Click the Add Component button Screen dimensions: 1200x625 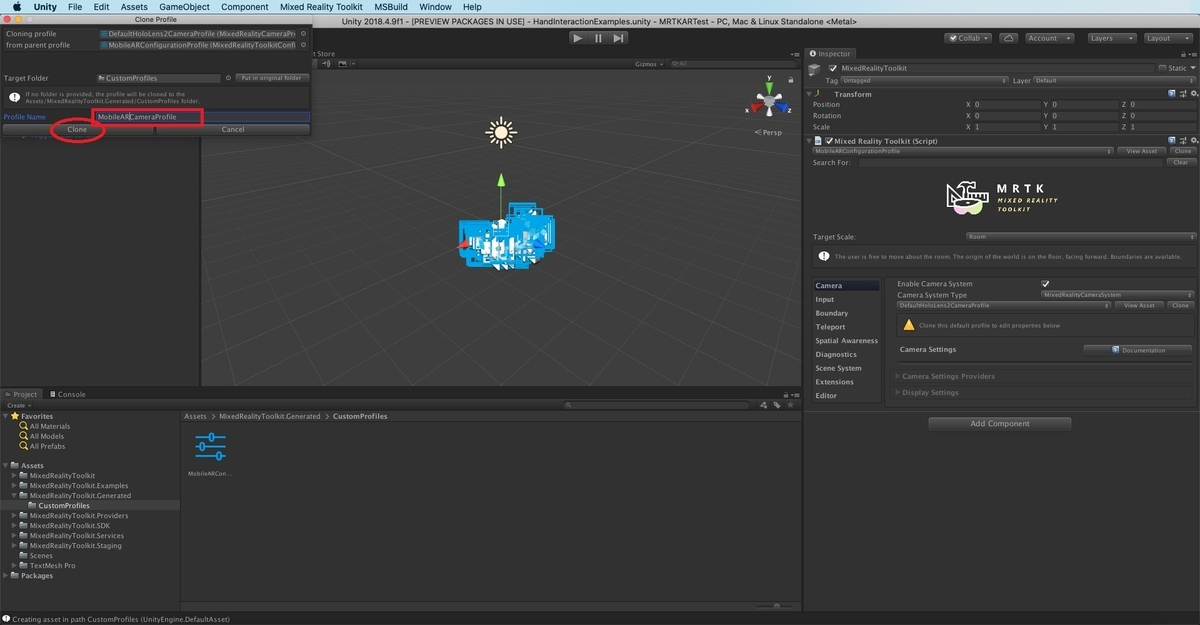pyautogui.click(x=1000, y=423)
